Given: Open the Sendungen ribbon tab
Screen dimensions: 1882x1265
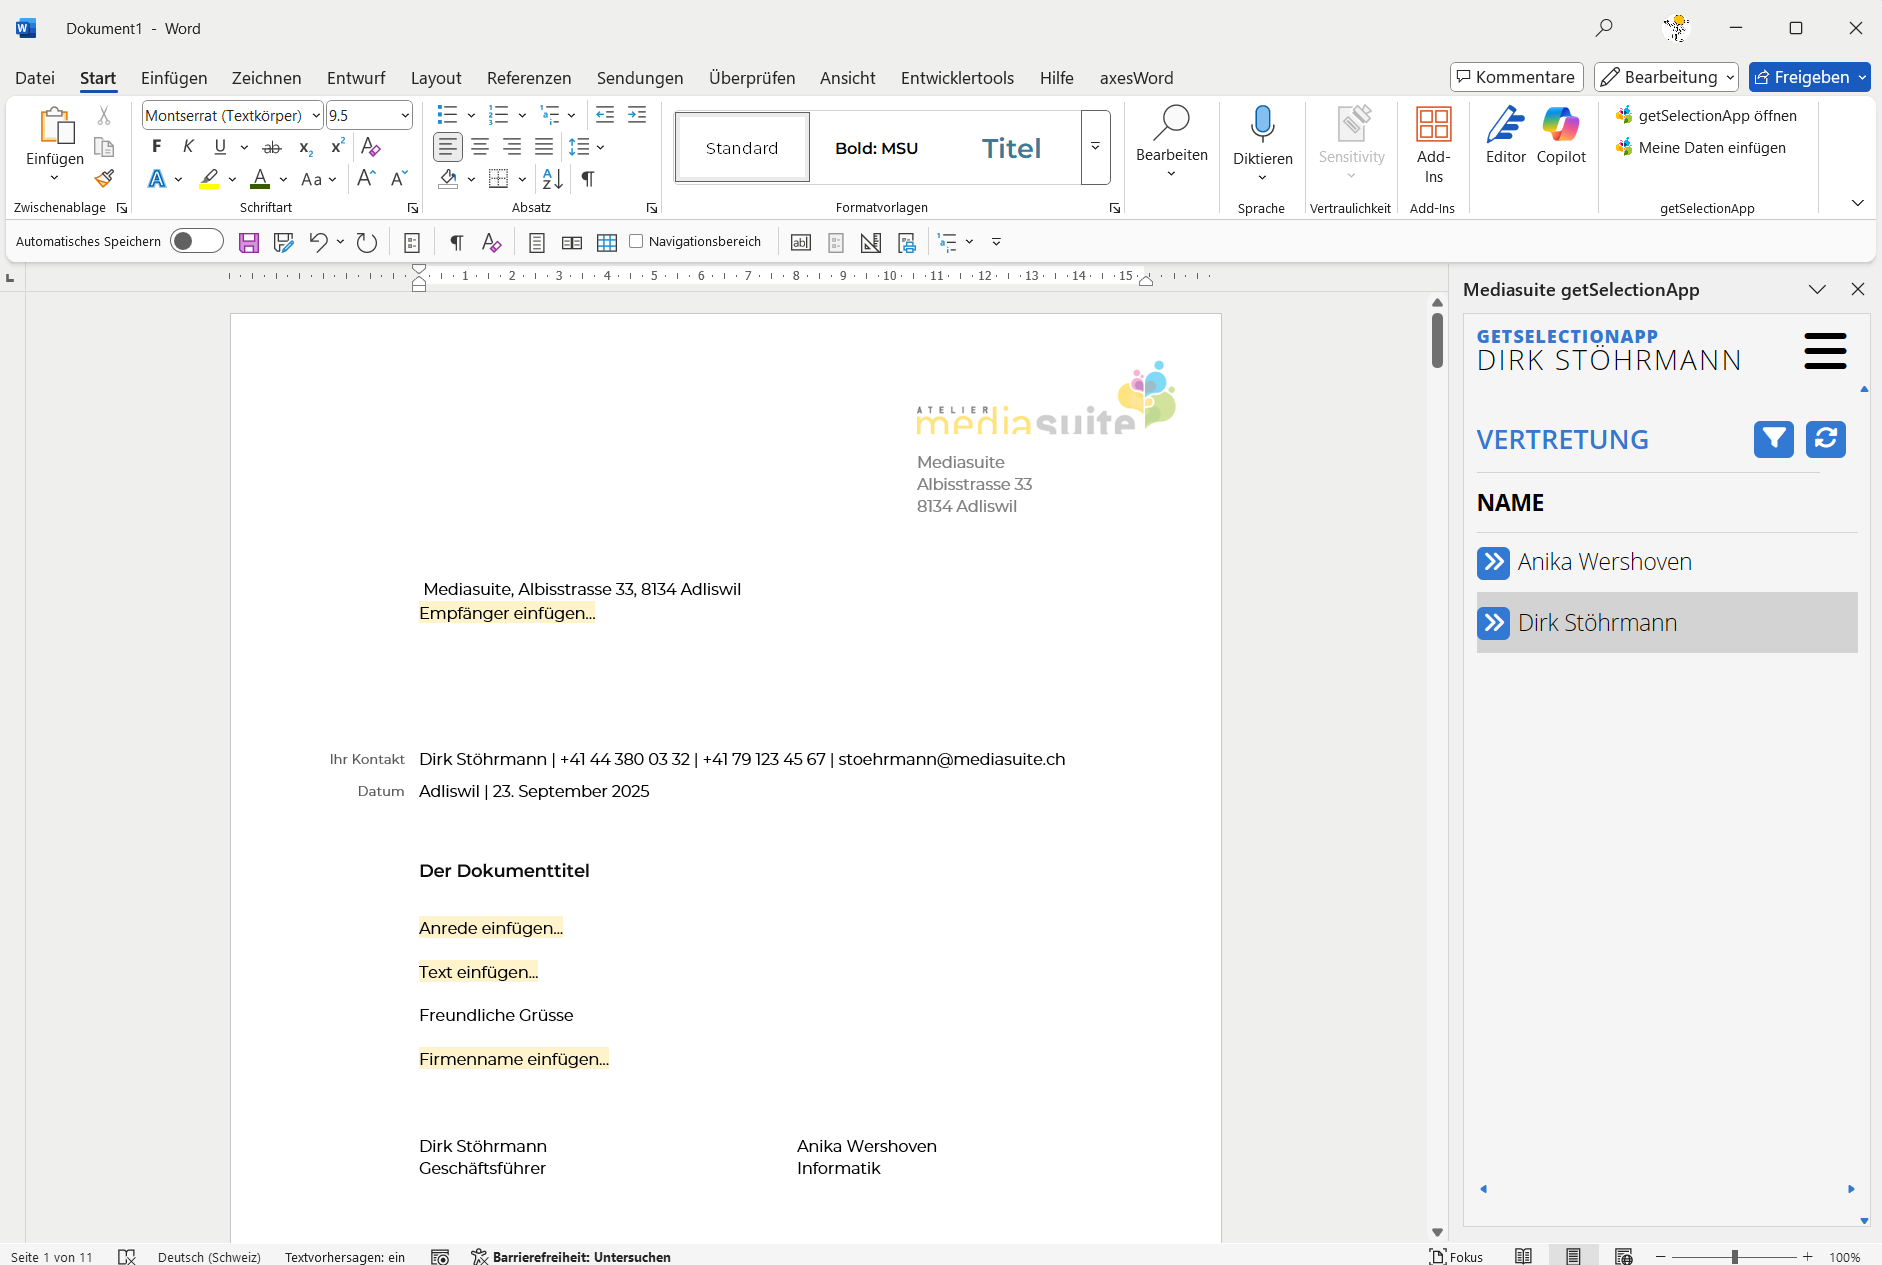Looking at the screenshot, I should [640, 78].
